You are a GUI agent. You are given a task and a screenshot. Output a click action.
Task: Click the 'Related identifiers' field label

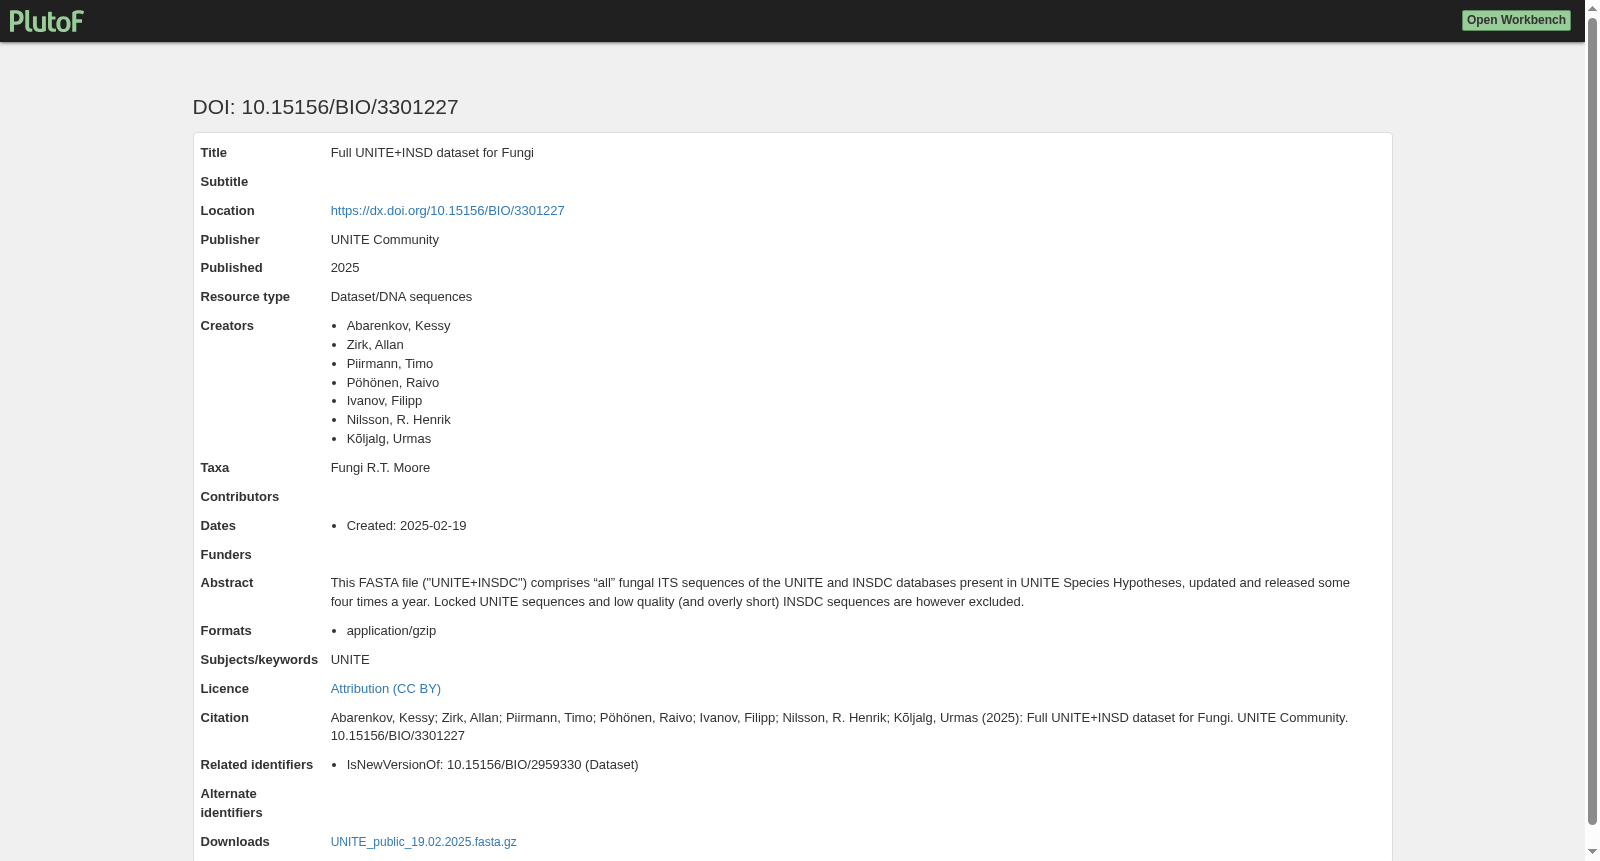pyautogui.click(x=257, y=765)
